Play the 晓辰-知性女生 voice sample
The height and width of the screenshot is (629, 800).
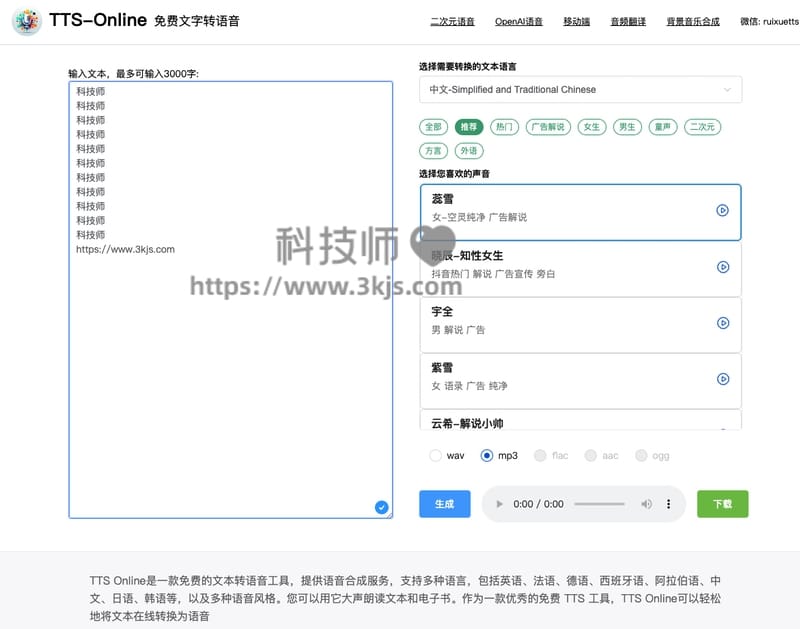pos(722,267)
